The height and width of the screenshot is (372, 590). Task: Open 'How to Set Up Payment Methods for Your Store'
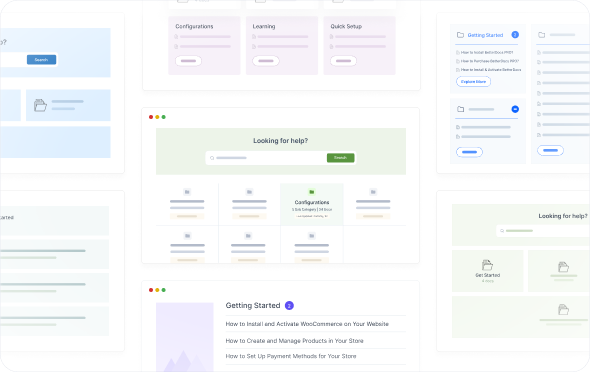pyautogui.click(x=291, y=356)
